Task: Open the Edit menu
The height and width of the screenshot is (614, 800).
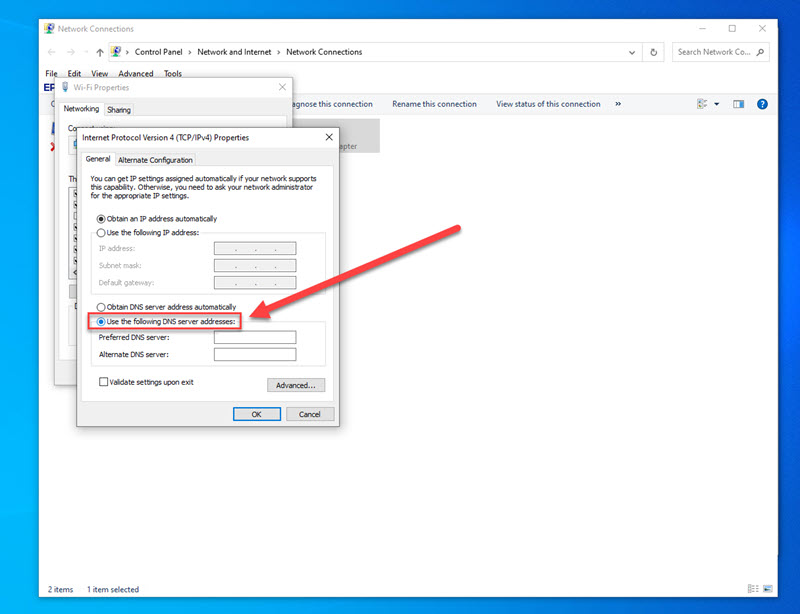Action: pyautogui.click(x=74, y=73)
